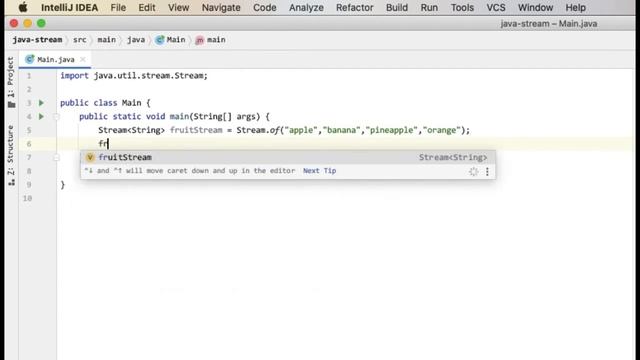Collapse the main method fold marker on line 4

57,117
